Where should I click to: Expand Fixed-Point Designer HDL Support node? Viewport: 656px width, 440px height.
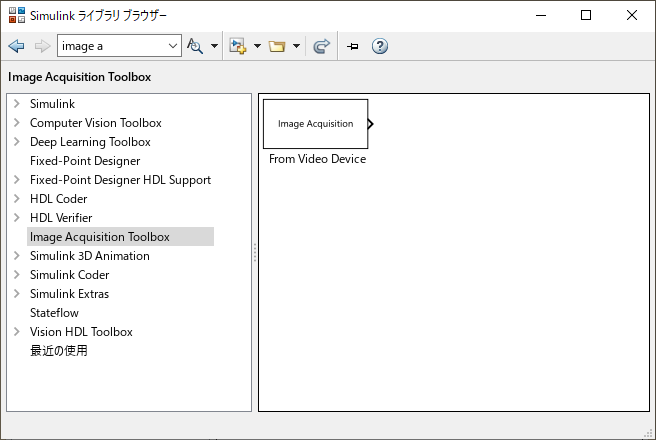17,179
